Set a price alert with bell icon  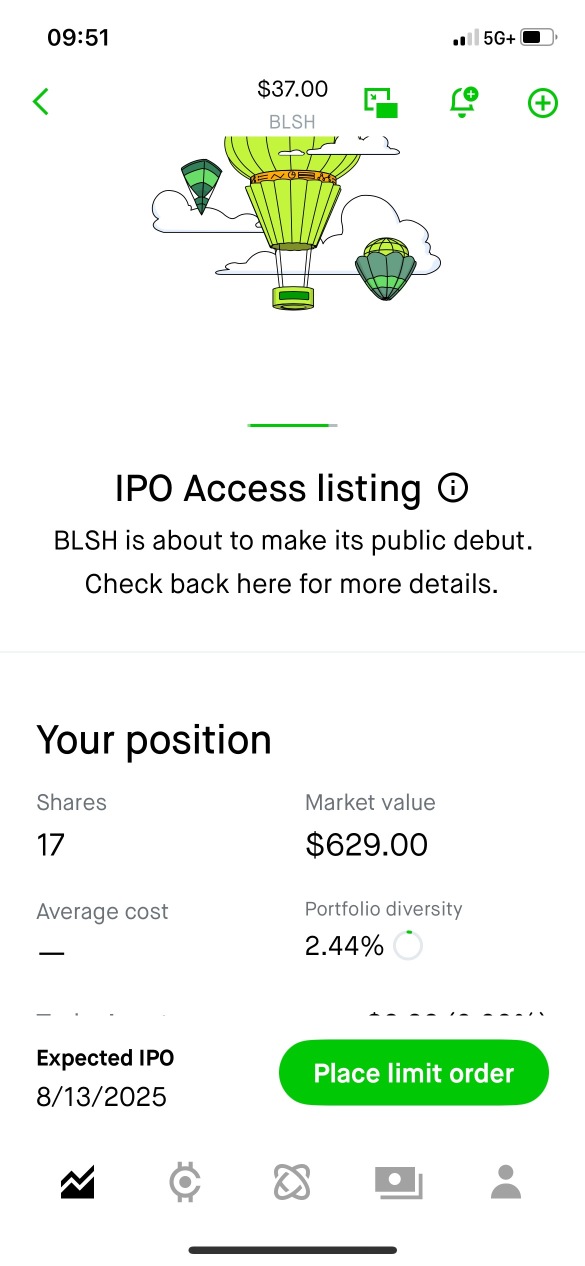(x=463, y=101)
